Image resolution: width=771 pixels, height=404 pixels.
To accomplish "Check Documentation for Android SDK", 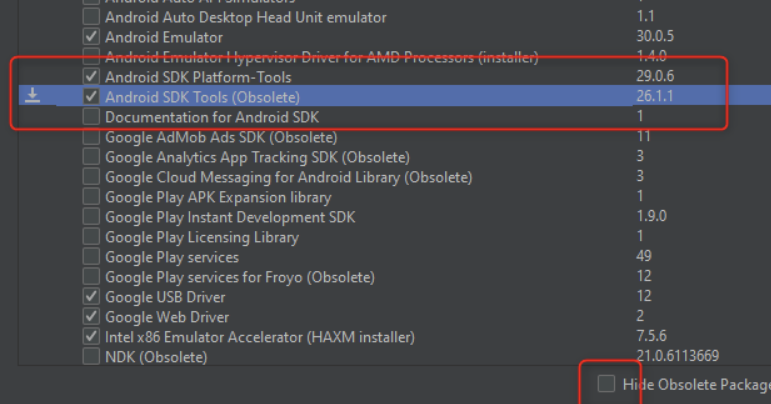I will (x=91, y=116).
